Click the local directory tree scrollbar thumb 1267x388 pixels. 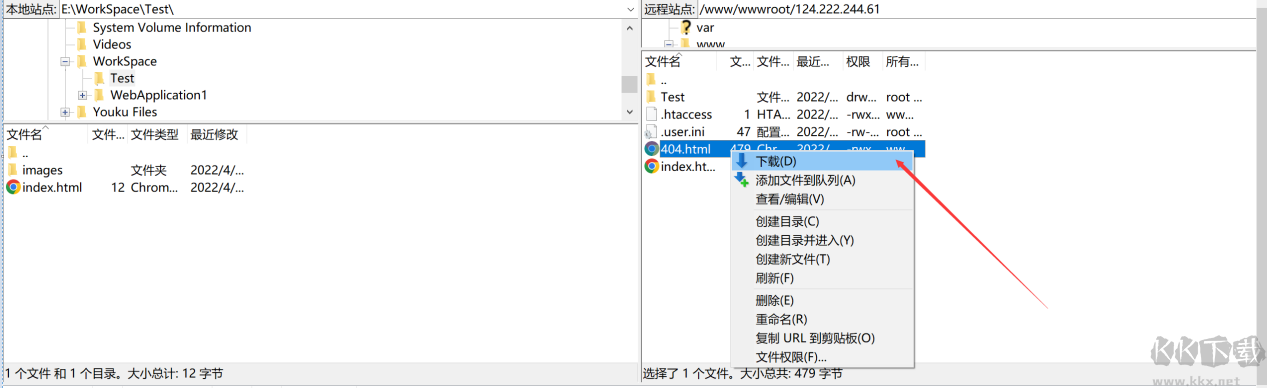click(629, 84)
